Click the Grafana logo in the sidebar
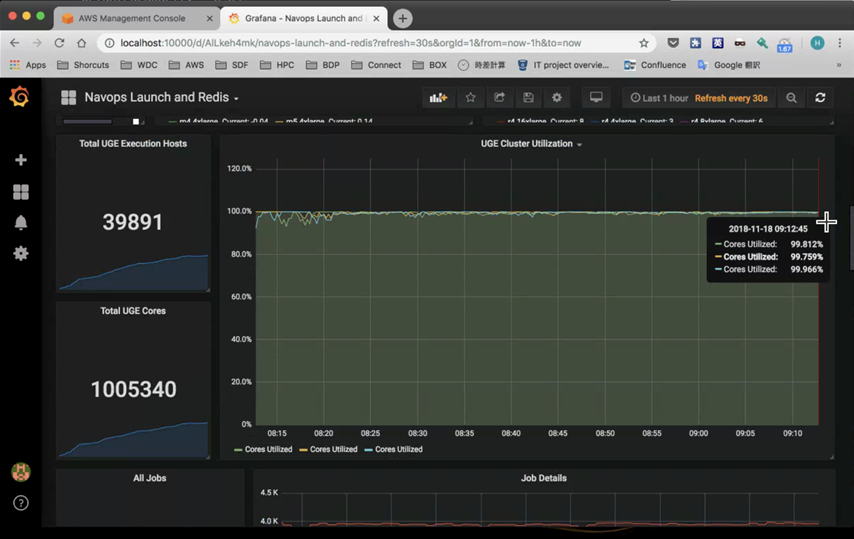The width and height of the screenshot is (854, 539). point(19,97)
